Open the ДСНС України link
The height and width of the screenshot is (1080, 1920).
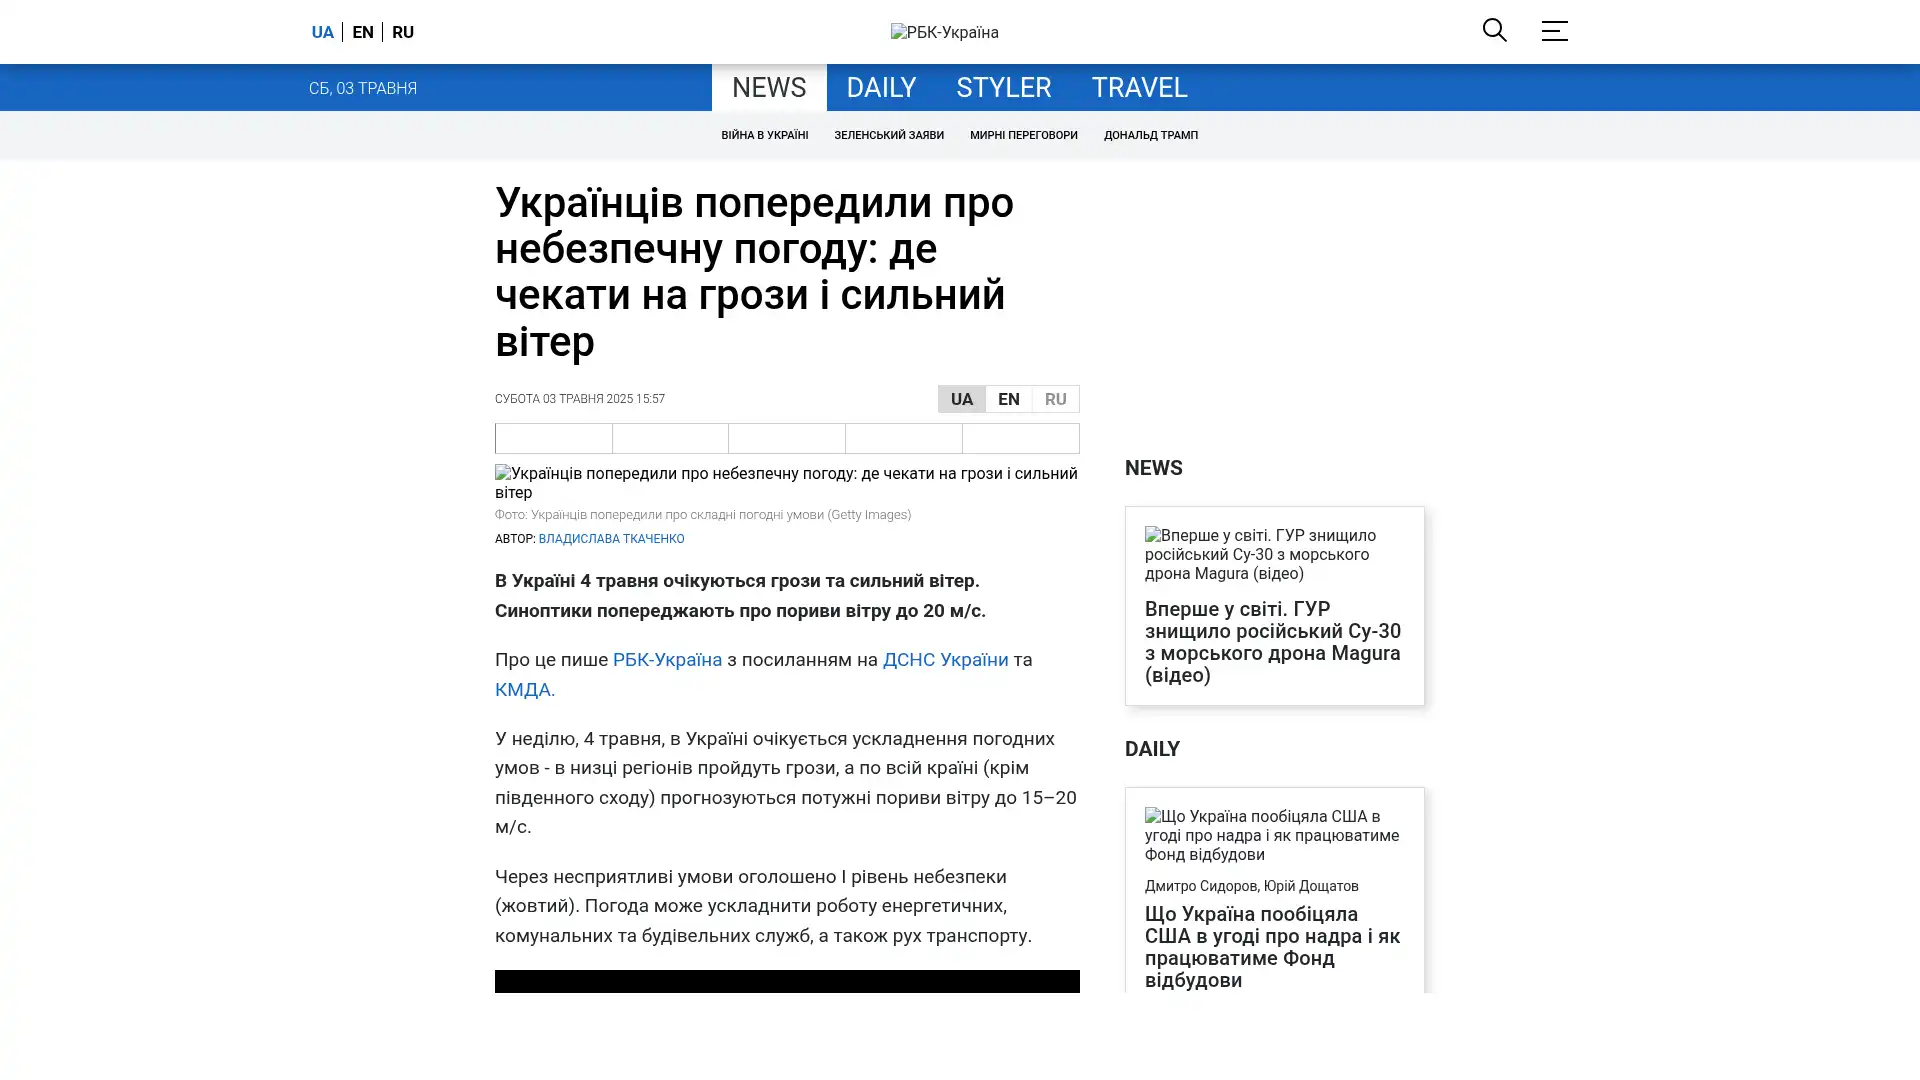tap(945, 660)
